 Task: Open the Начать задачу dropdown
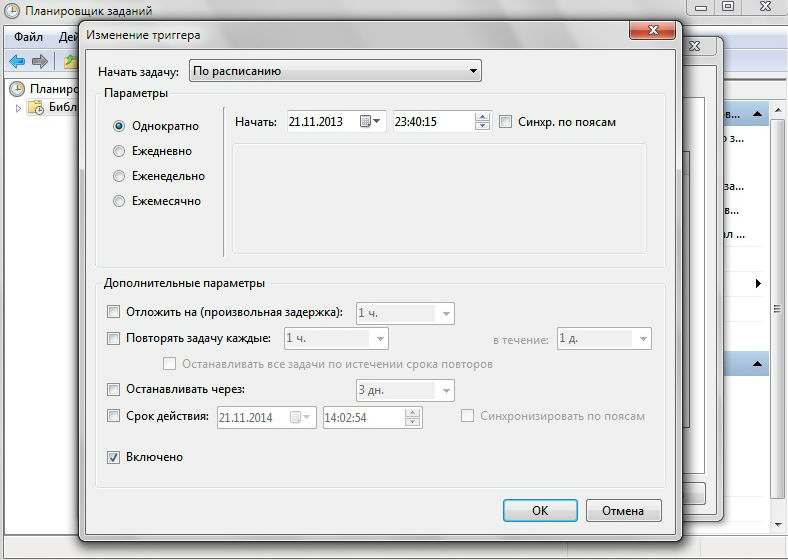(x=335, y=71)
